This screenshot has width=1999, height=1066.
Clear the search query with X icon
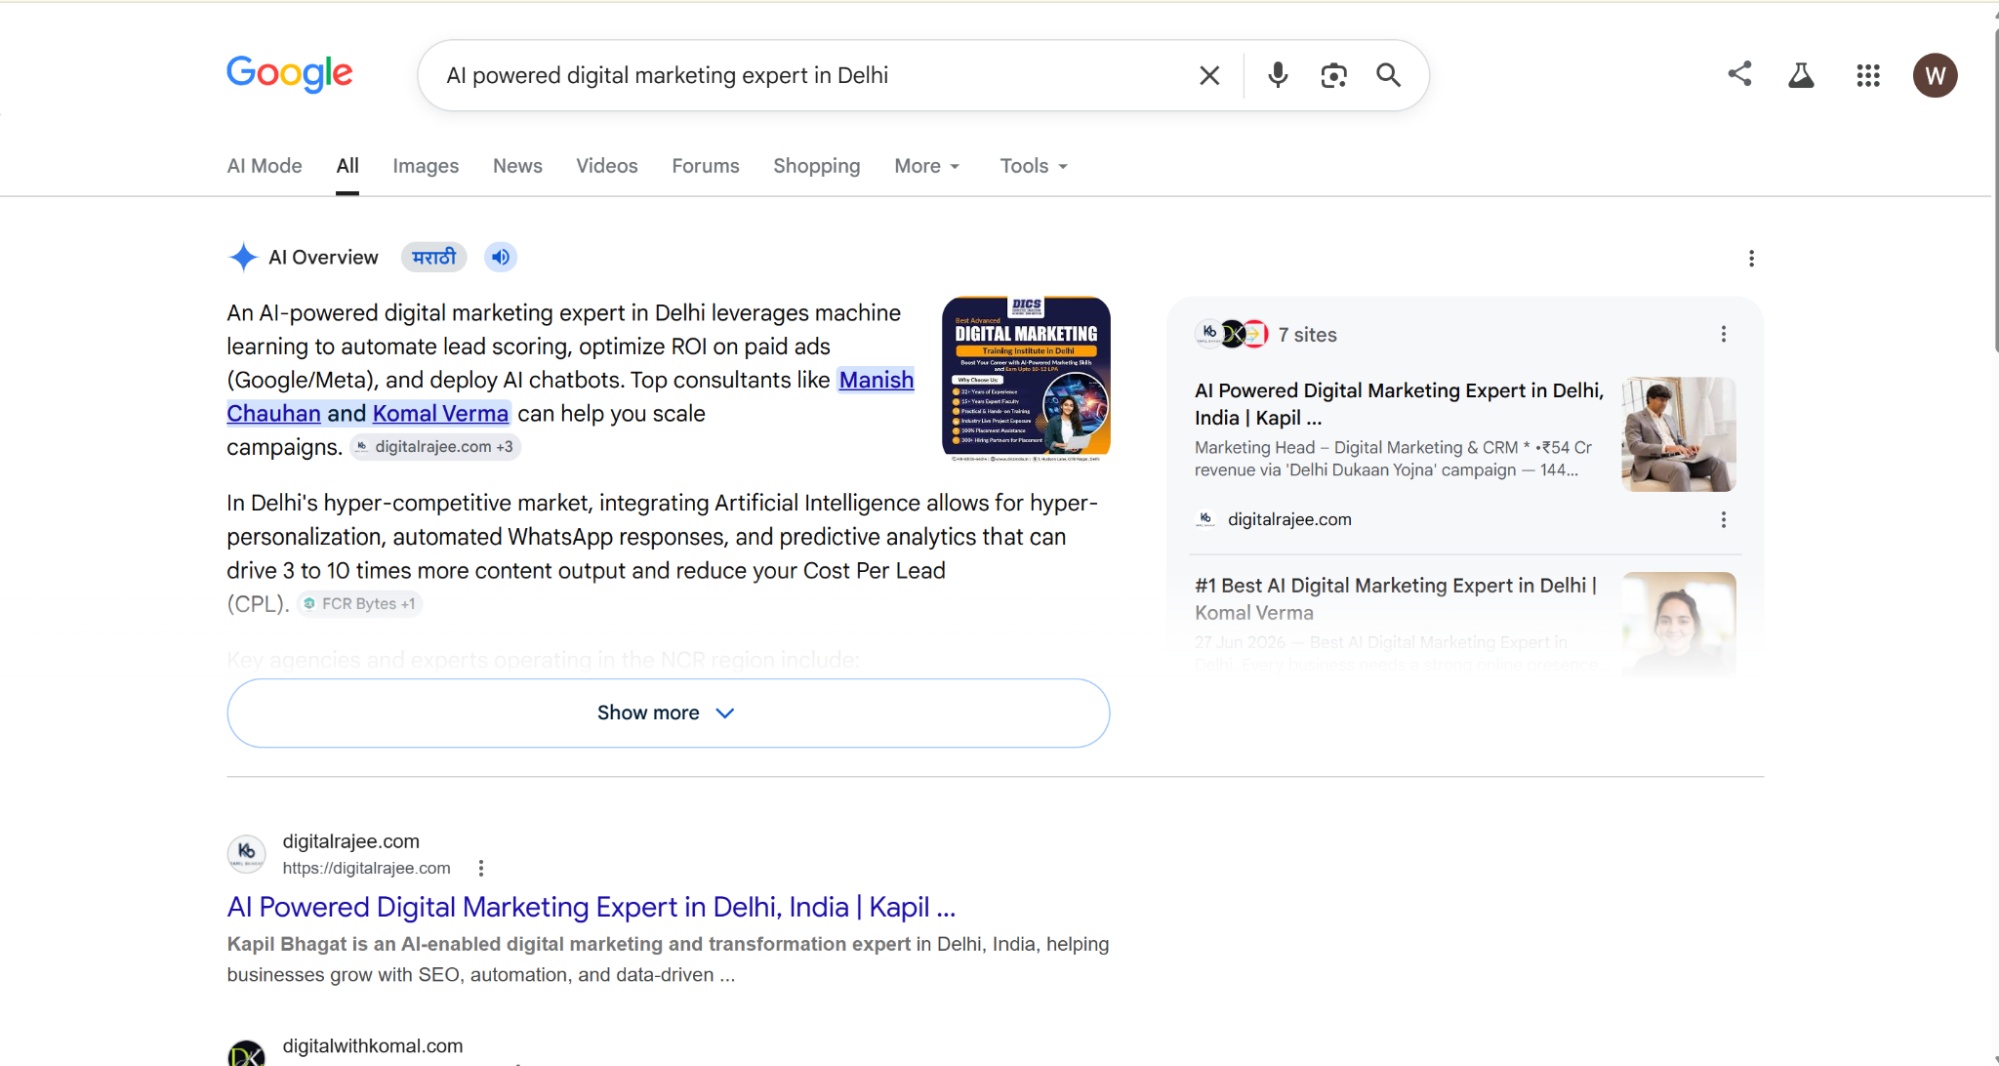[1209, 75]
